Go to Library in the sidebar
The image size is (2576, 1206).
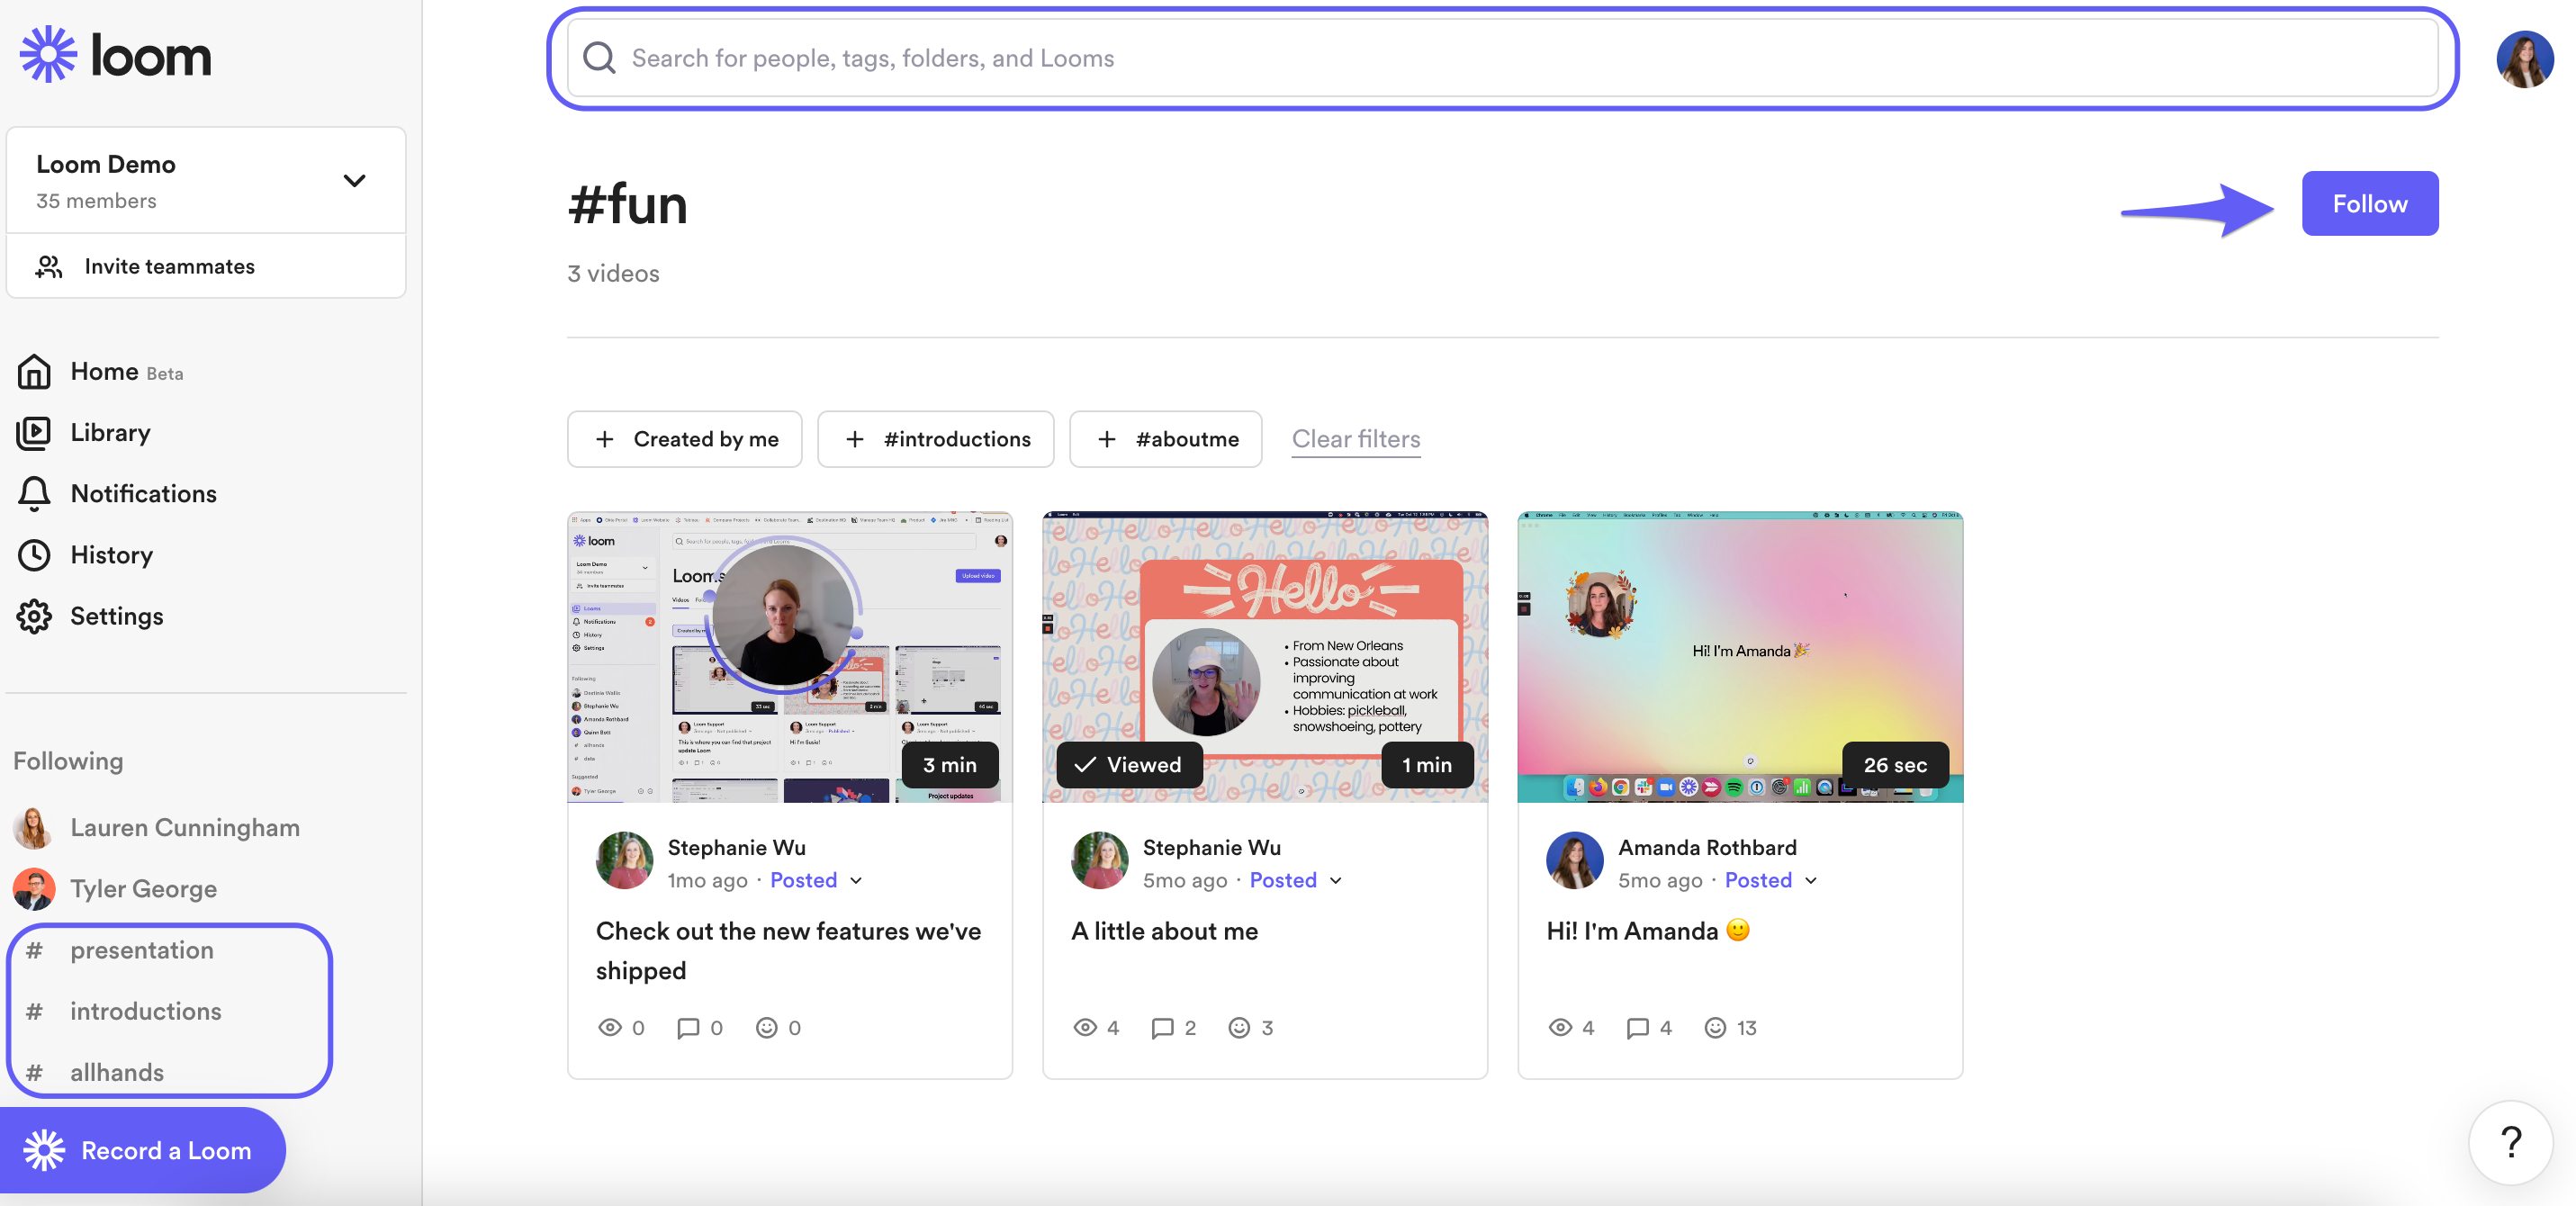pyautogui.click(x=110, y=432)
